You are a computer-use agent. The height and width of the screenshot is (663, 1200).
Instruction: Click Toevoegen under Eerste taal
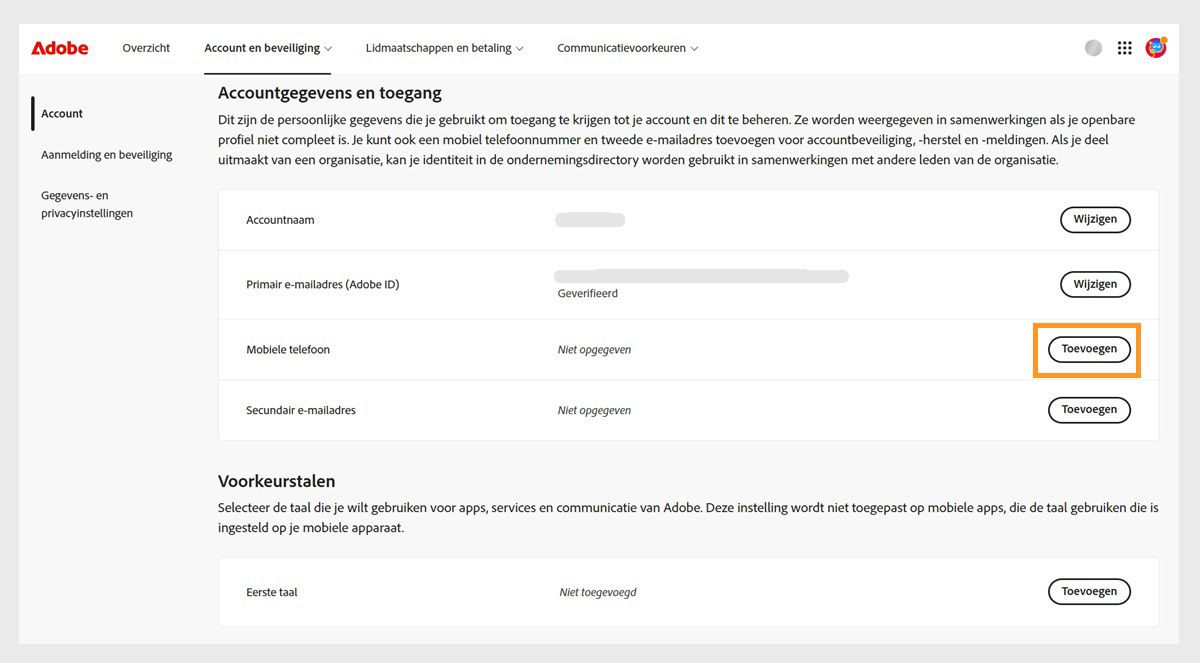1089,591
